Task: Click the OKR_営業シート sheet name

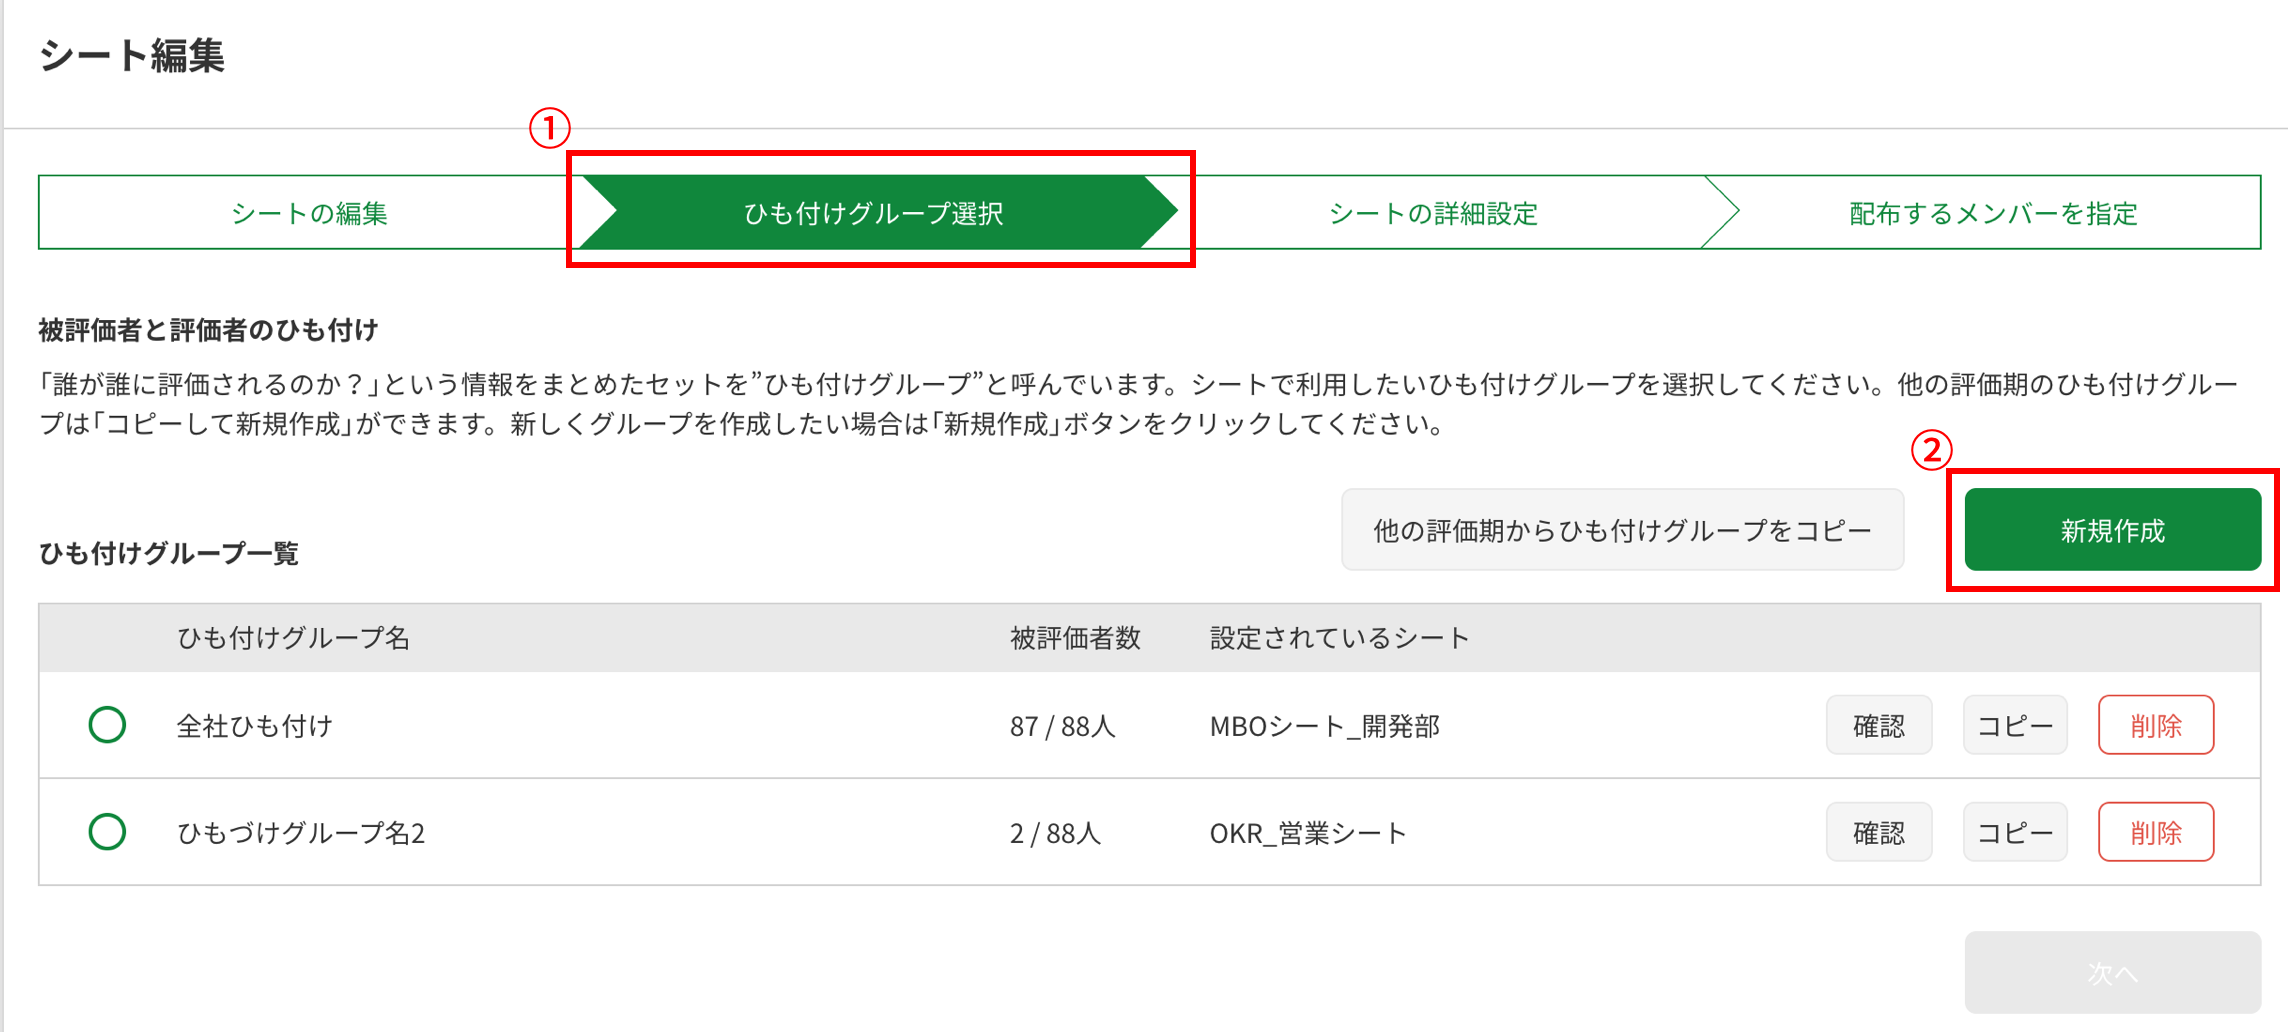Action: [x=1308, y=833]
